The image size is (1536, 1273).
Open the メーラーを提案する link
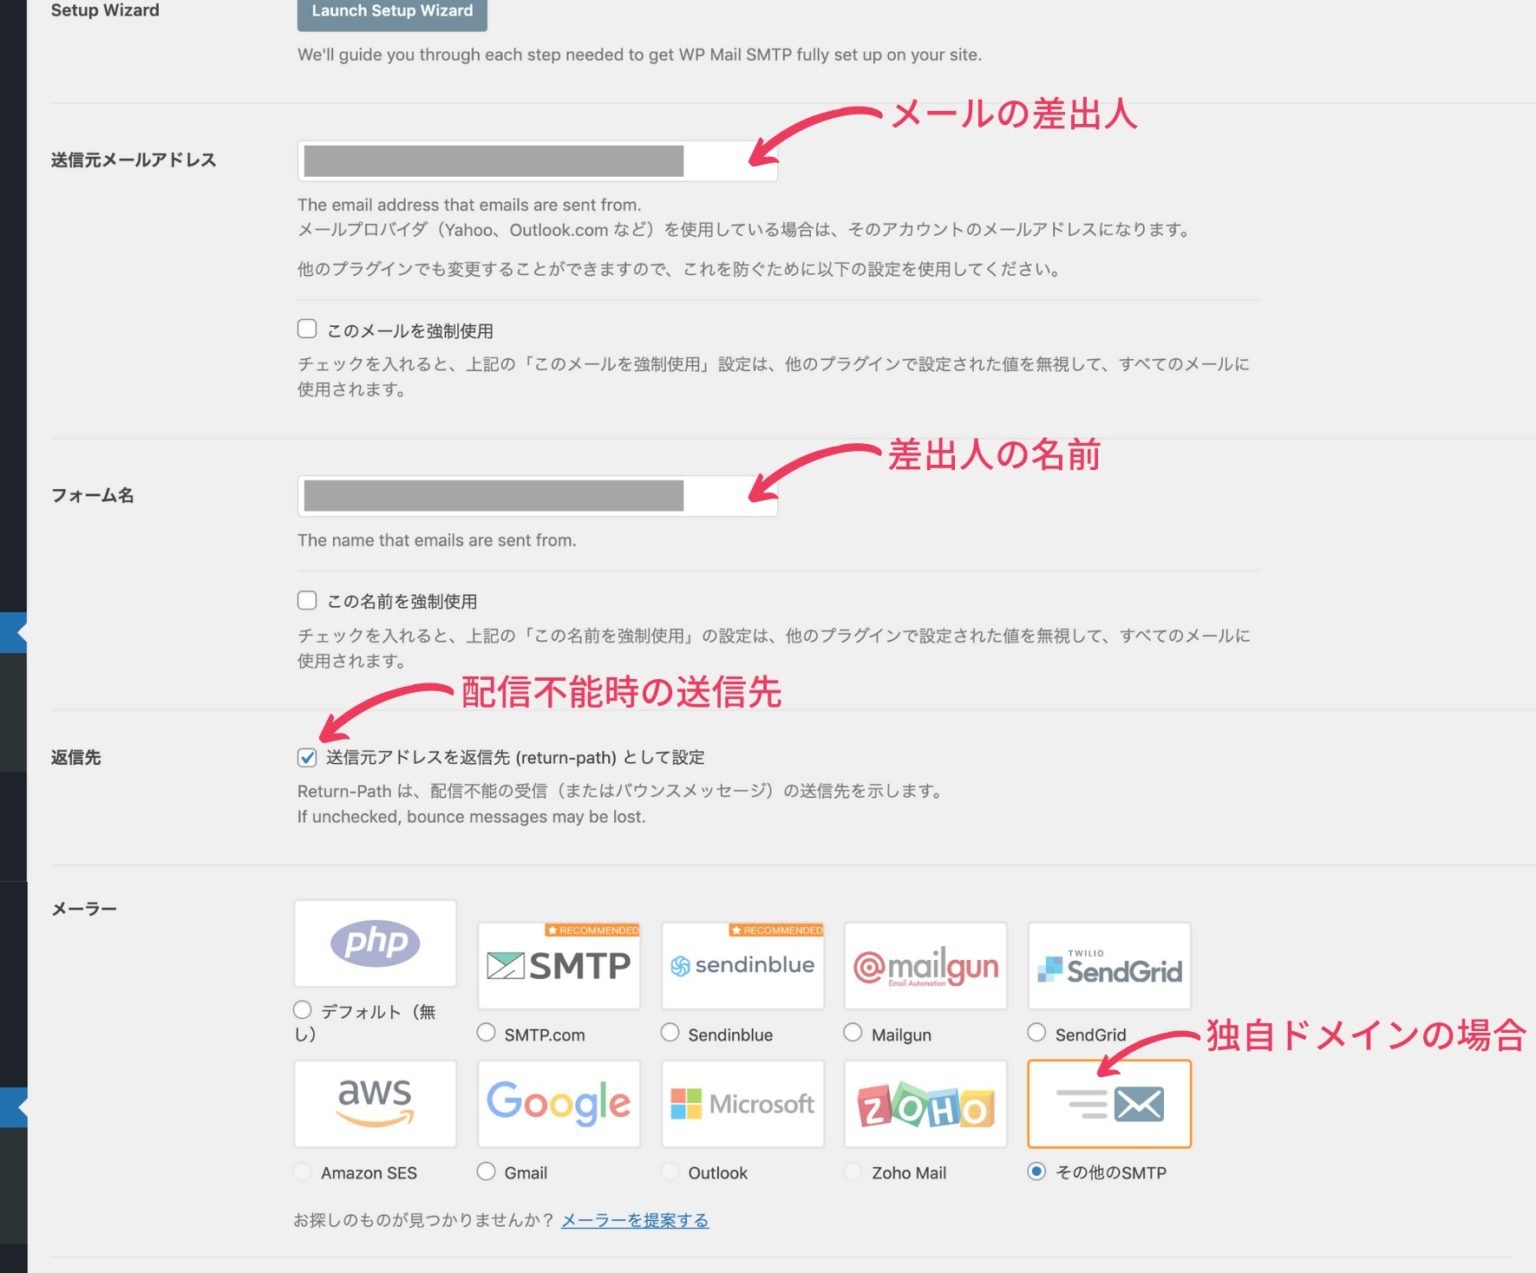point(634,1220)
